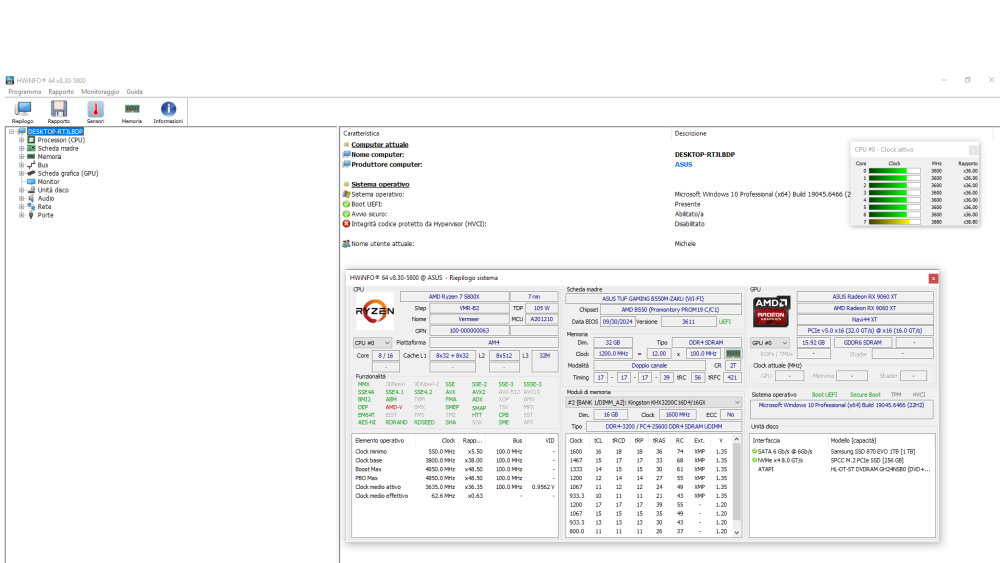Select the Audio tree item label
This screenshot has height=563, width=1000.
[x=46, y=198]
